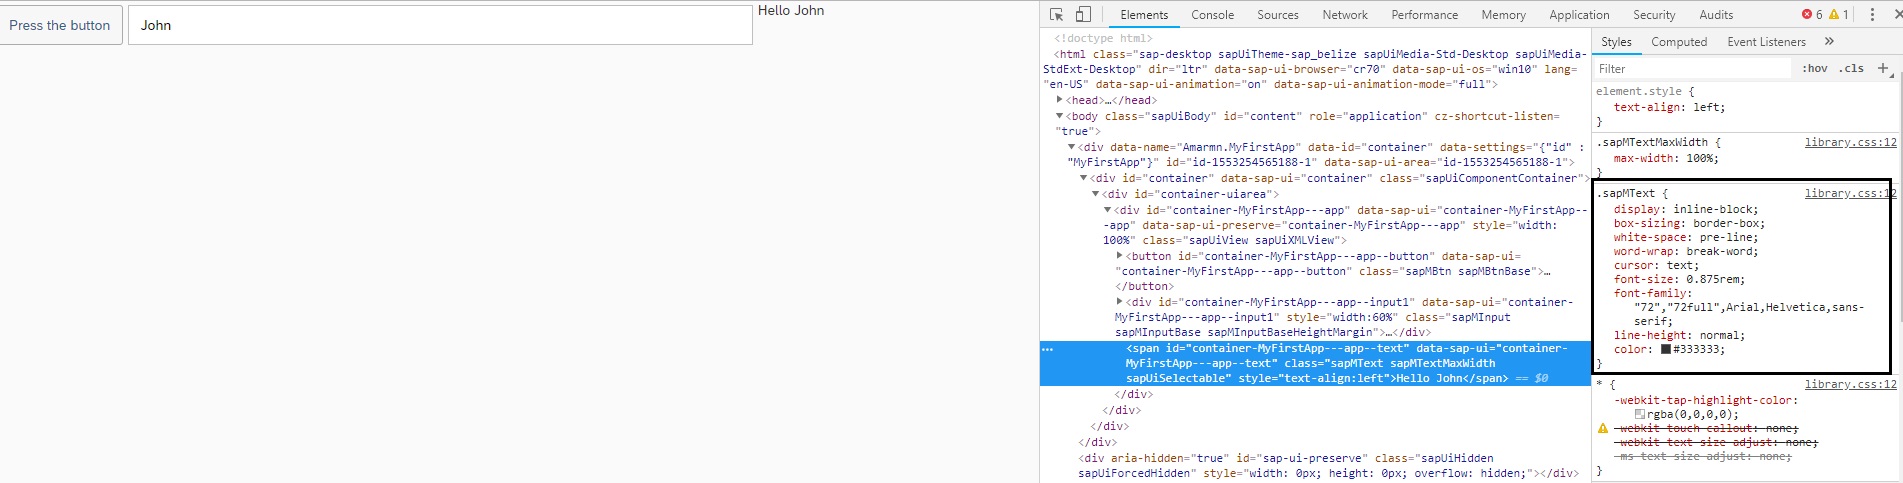Open the Memory tab
1903x483 pixels.
tap(1504, 15)
